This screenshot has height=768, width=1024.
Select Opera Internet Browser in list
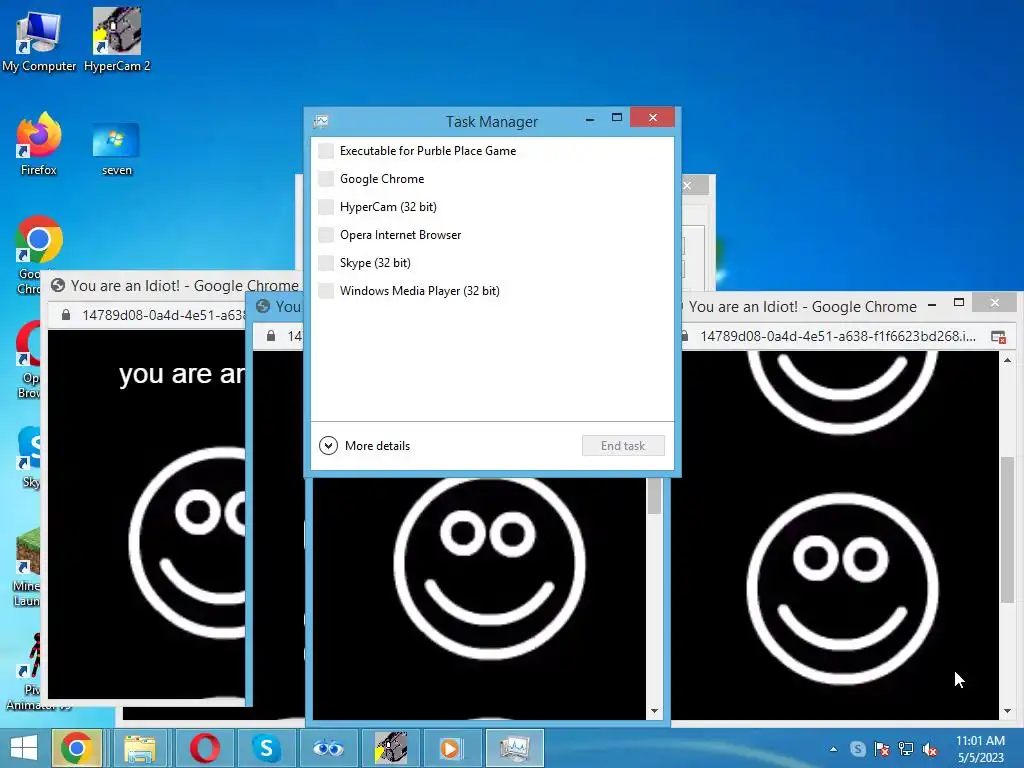pos(492,235)
